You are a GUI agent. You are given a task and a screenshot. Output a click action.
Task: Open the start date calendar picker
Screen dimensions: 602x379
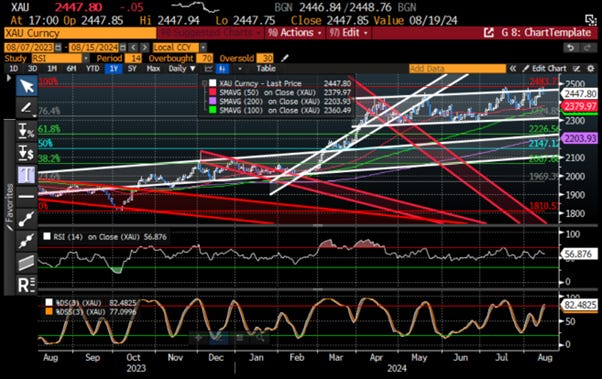pyautogui.click(x=58, y=48)
